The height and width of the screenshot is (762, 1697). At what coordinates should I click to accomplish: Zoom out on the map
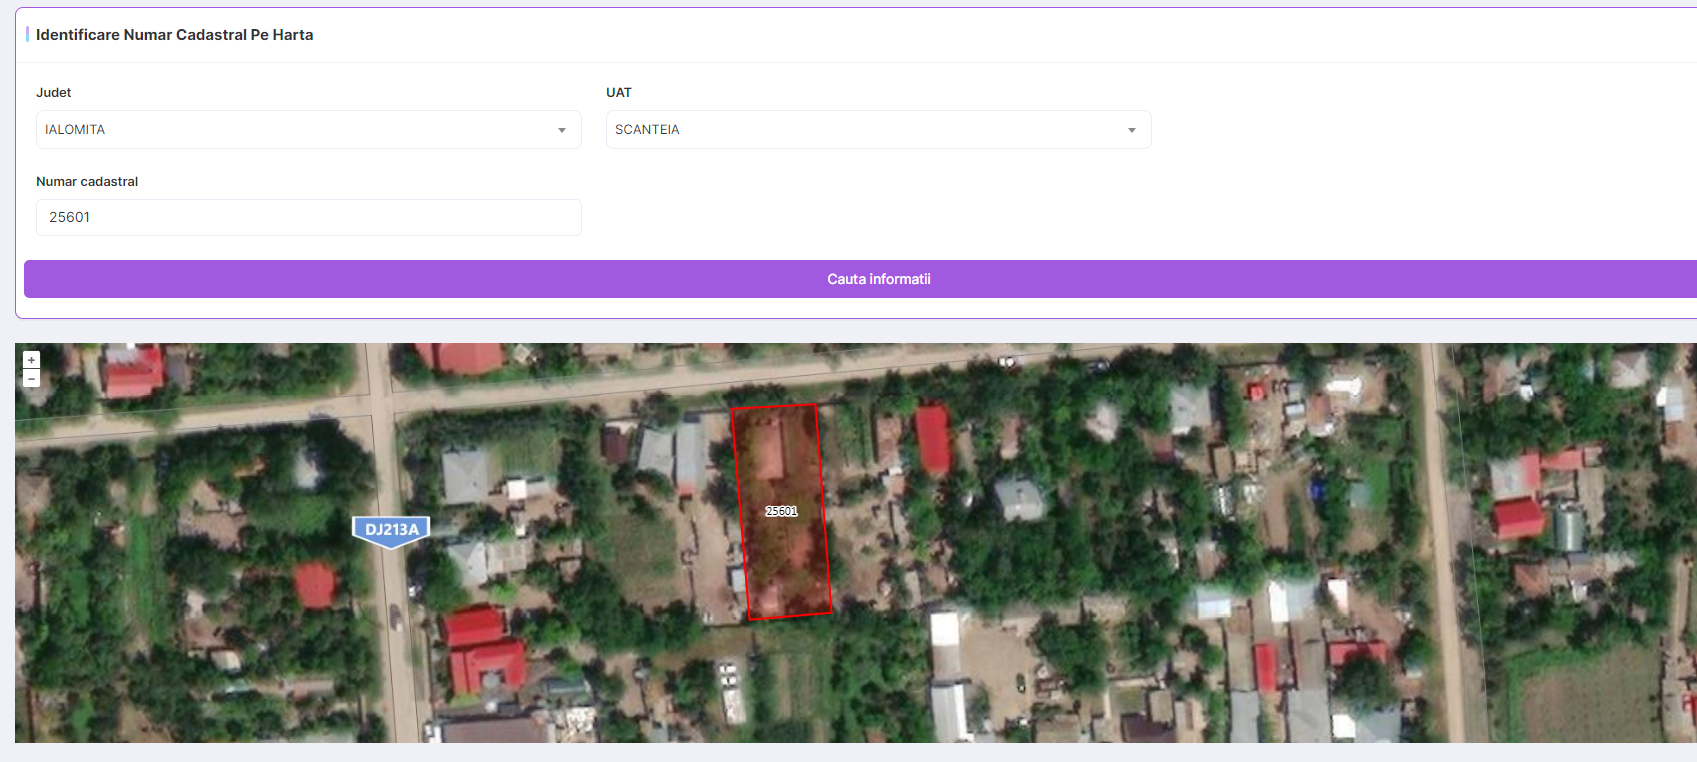[x=31, y=379]
